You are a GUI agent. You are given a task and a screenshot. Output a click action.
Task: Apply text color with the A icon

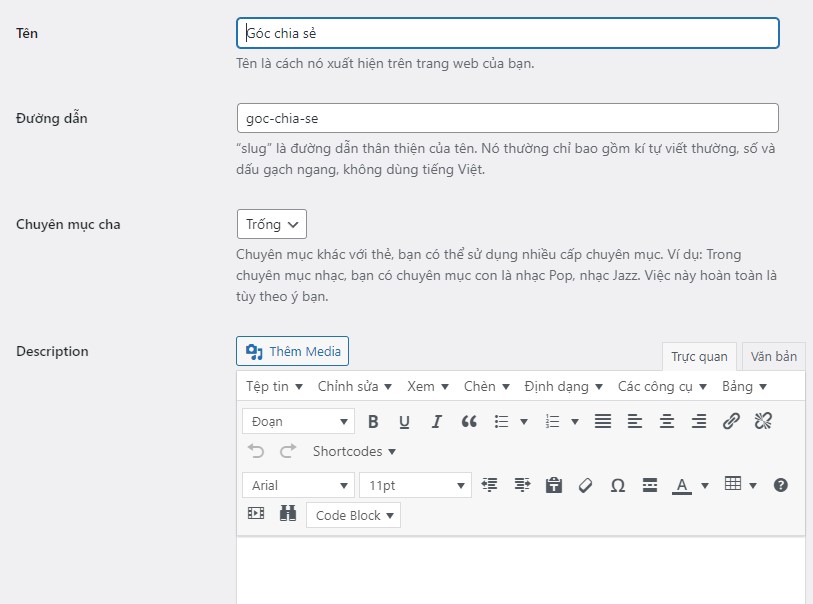[x=682, y=485]
